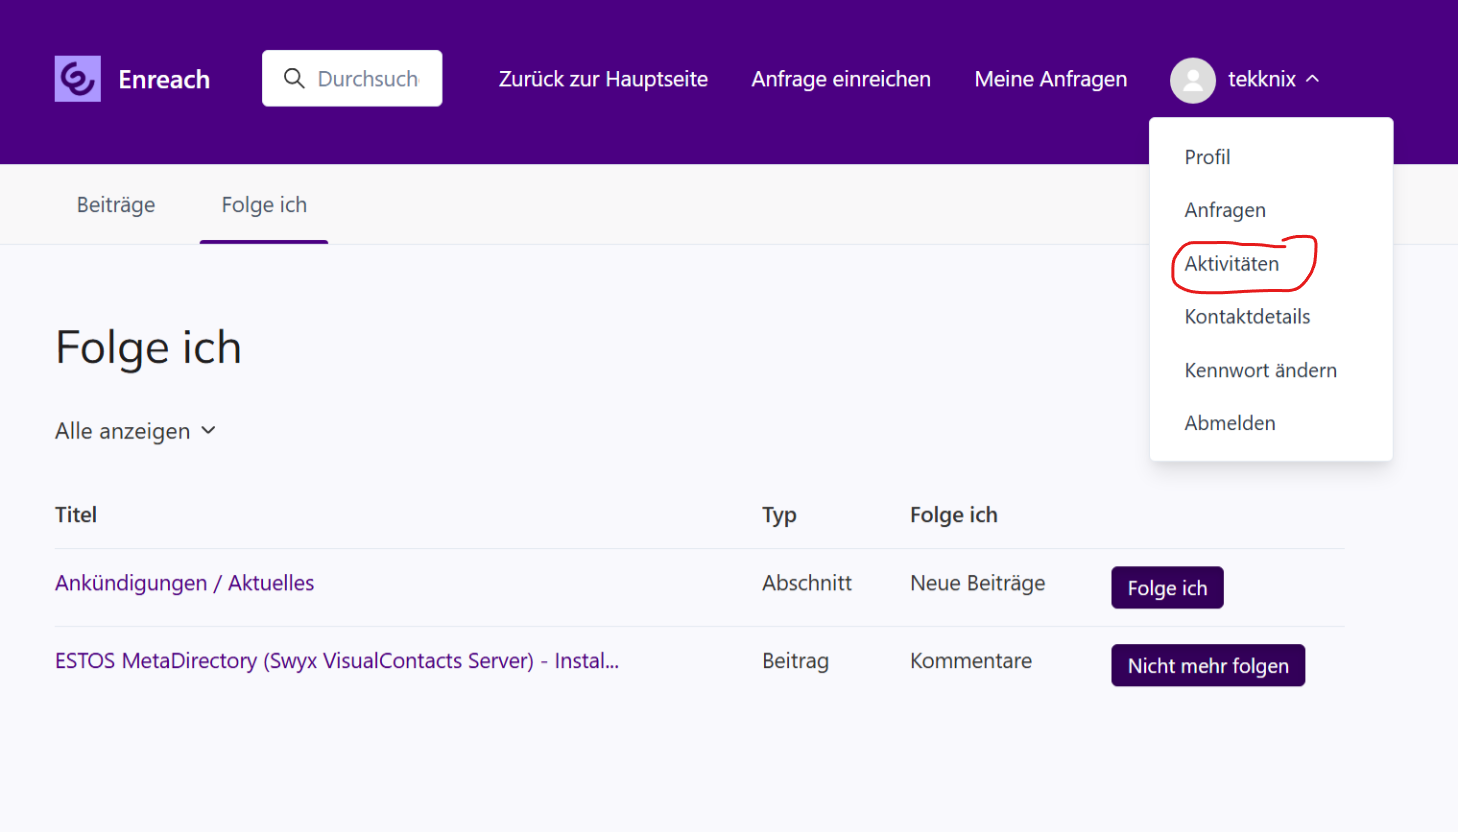
Task: Focus the Durchsuchen search field
Action: 367,79
